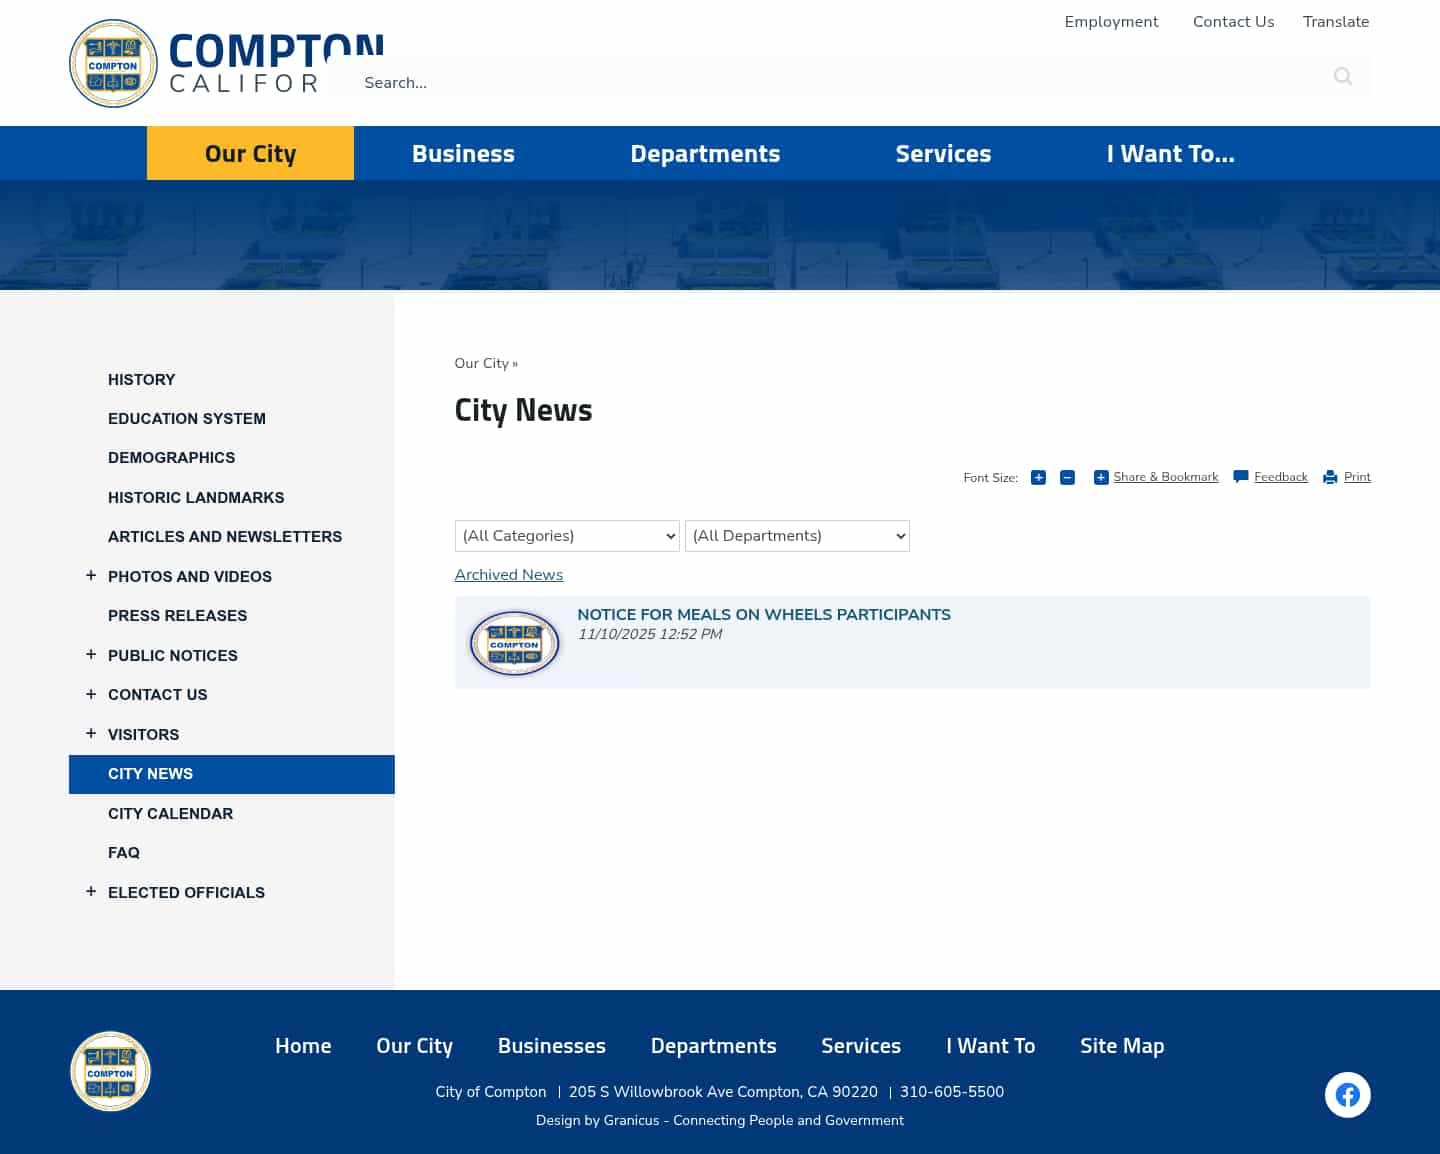Open the I Want To... menu
Viewport: 1440px width, 1154px height.
point(1171,153)
